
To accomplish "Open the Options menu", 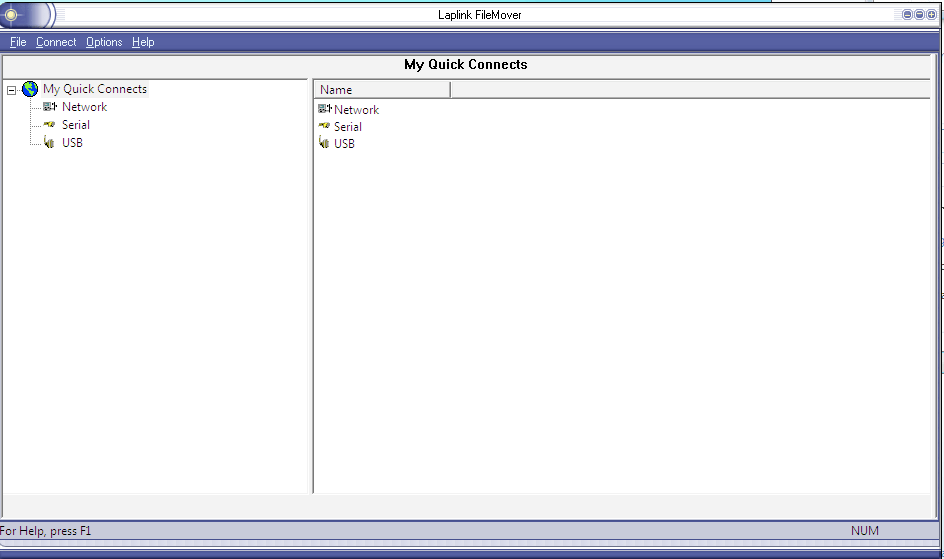I will coord(104,42).
